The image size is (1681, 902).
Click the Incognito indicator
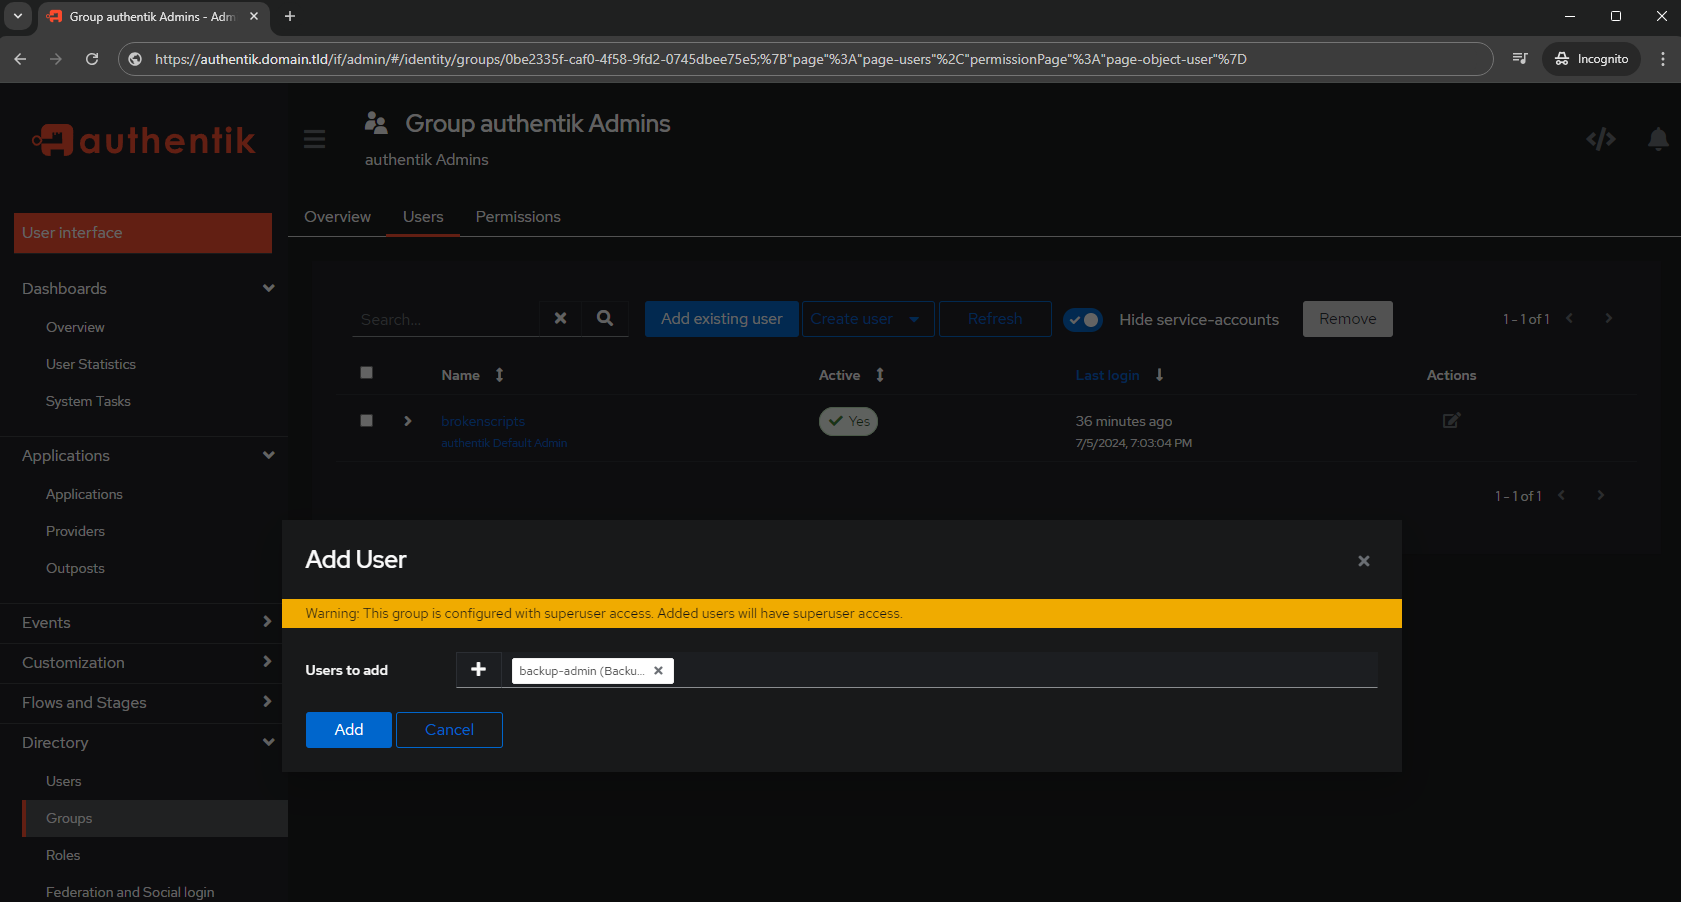[1591, 59]
